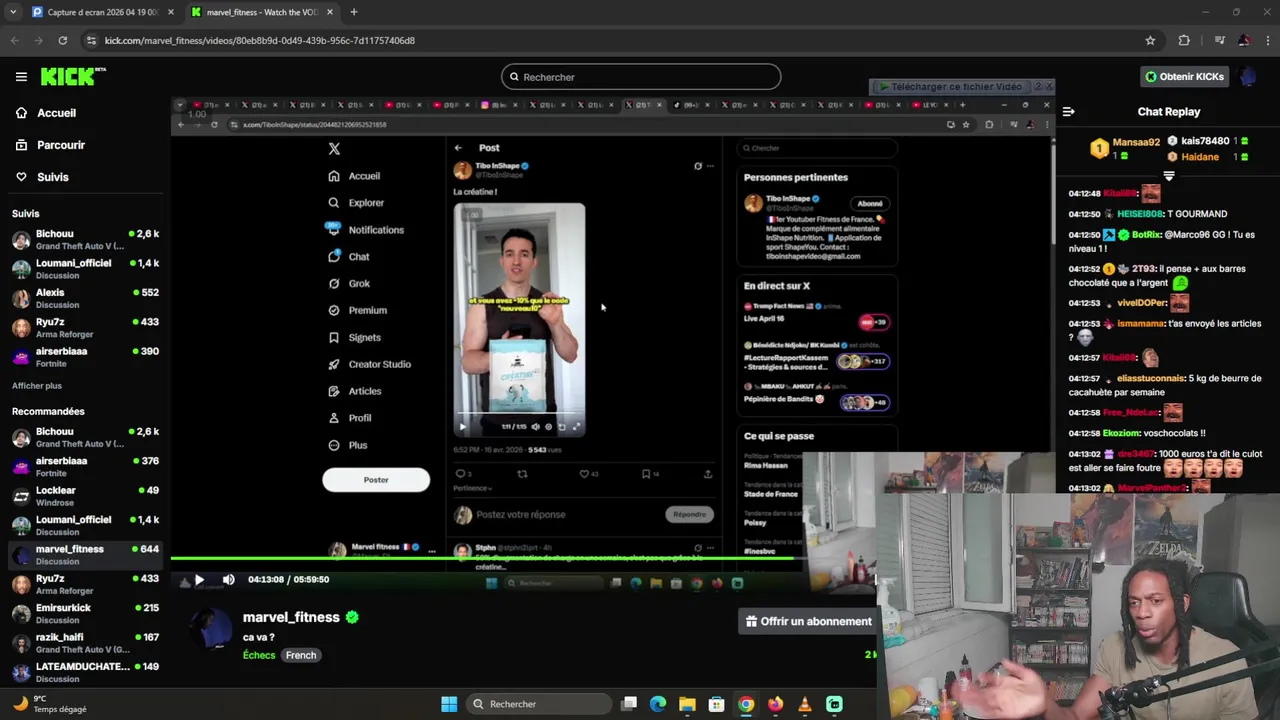Select the marvel_fitness Watch the VOD tab

(x=262, y=12)
